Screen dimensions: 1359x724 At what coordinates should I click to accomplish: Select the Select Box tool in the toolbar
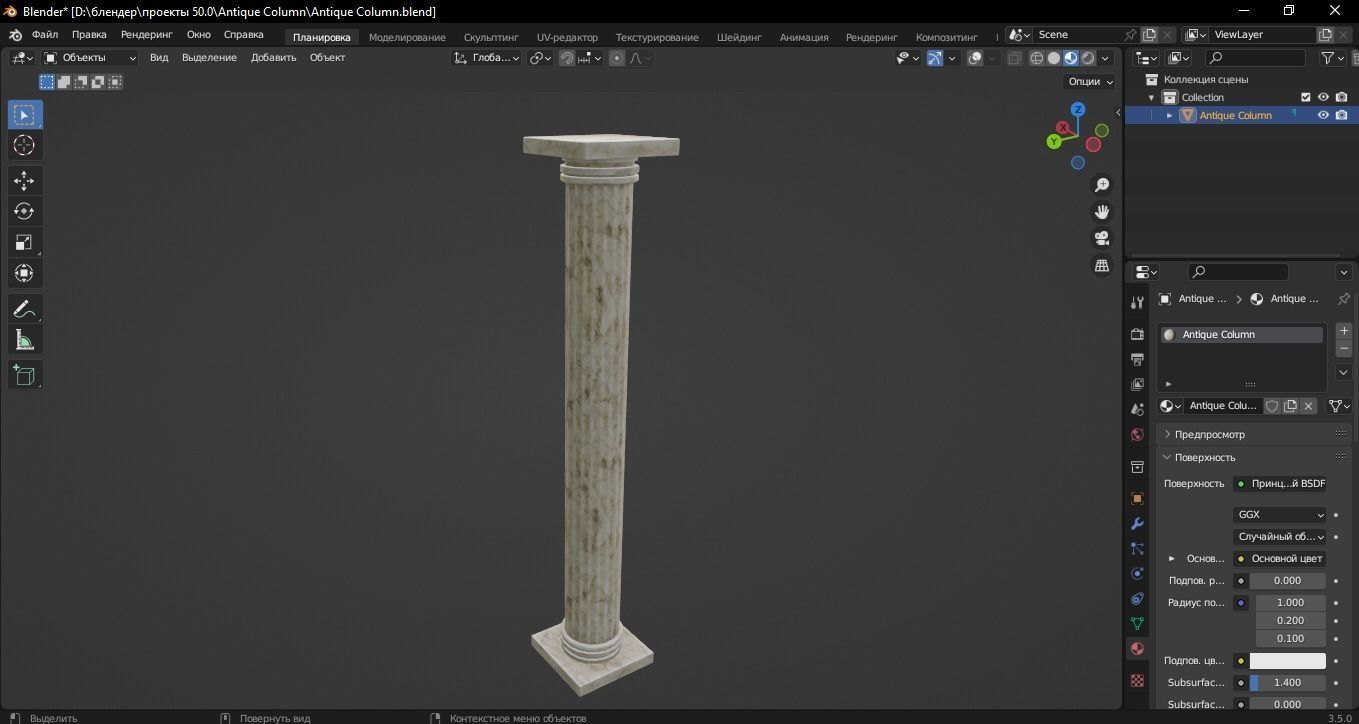pos(24,114)
